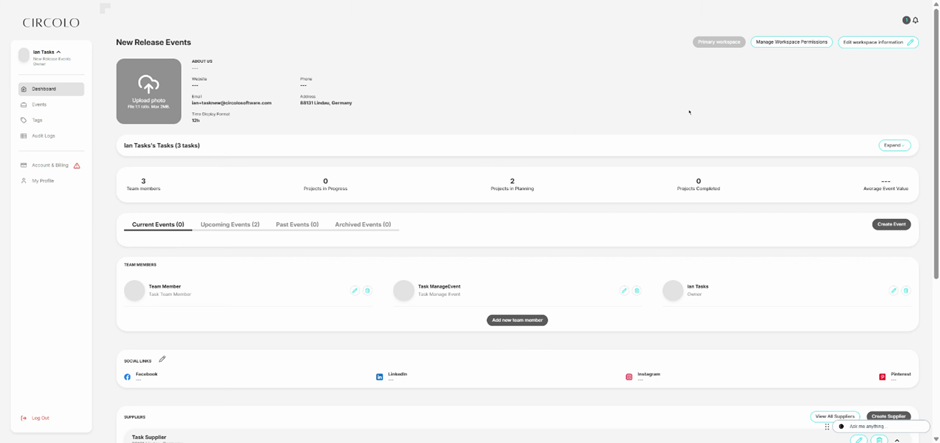Delete Task ManageEvent team member via trash icon

(637, 291)
